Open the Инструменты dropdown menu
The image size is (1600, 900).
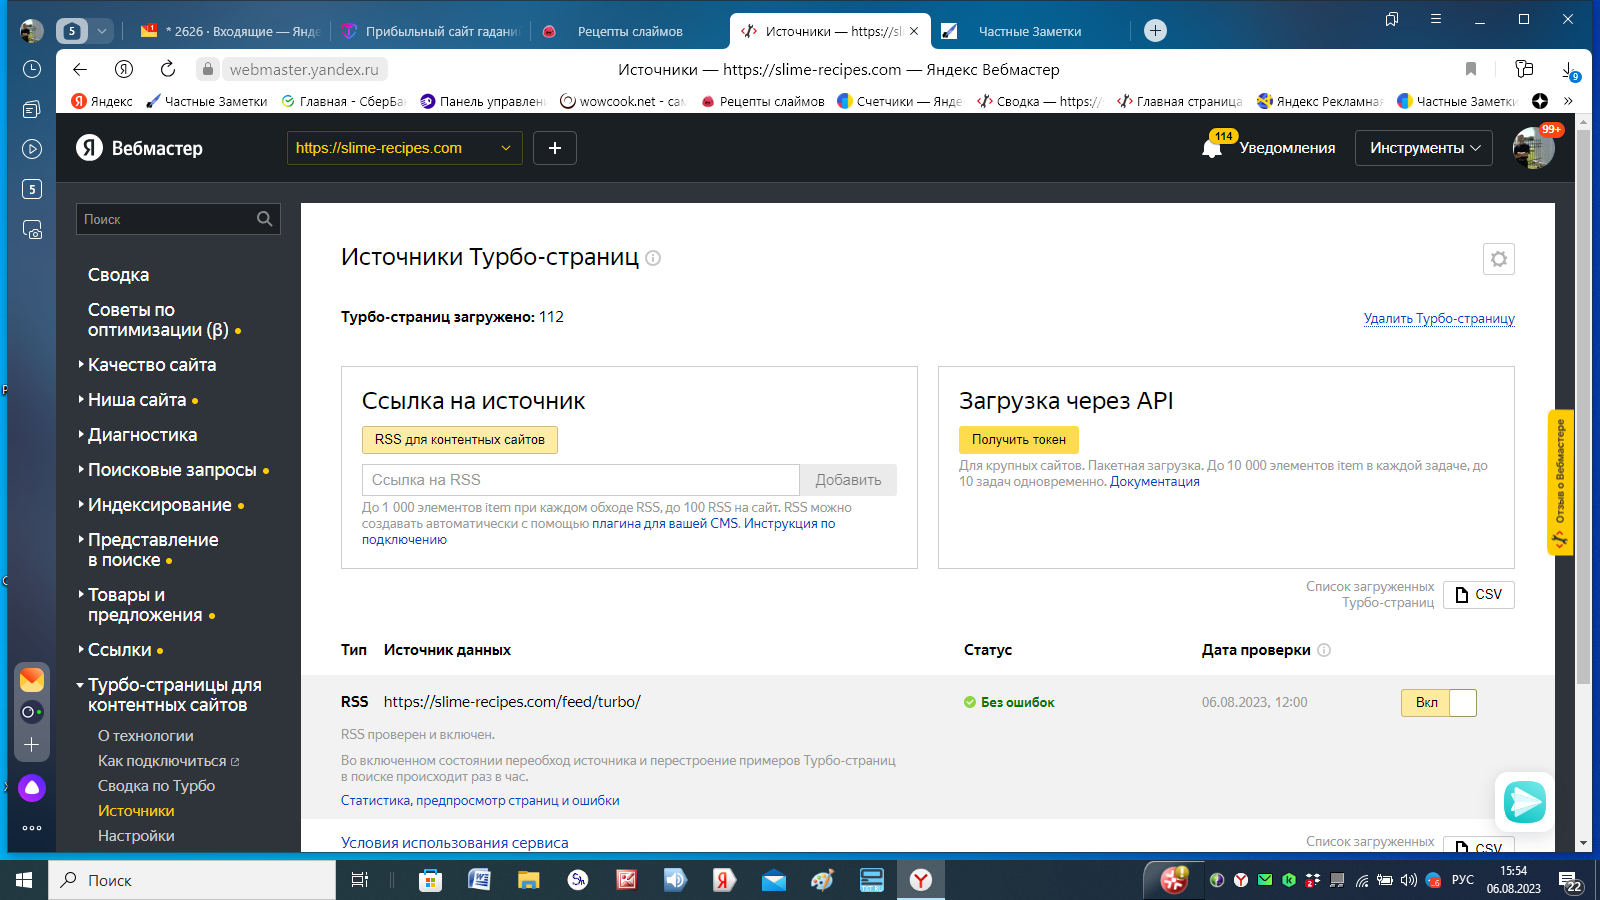pyautogui.click(x=1425, y=148)
